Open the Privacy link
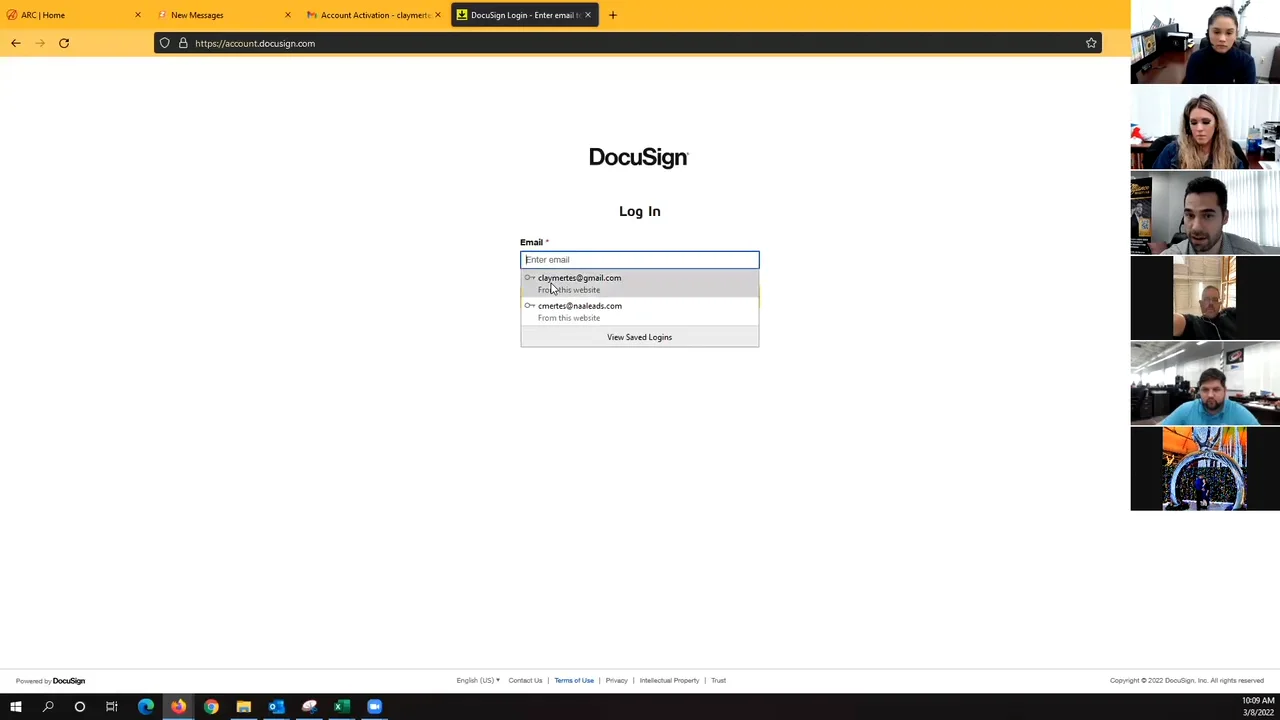This screenshot has height=720, width=1280. (616, 681)
